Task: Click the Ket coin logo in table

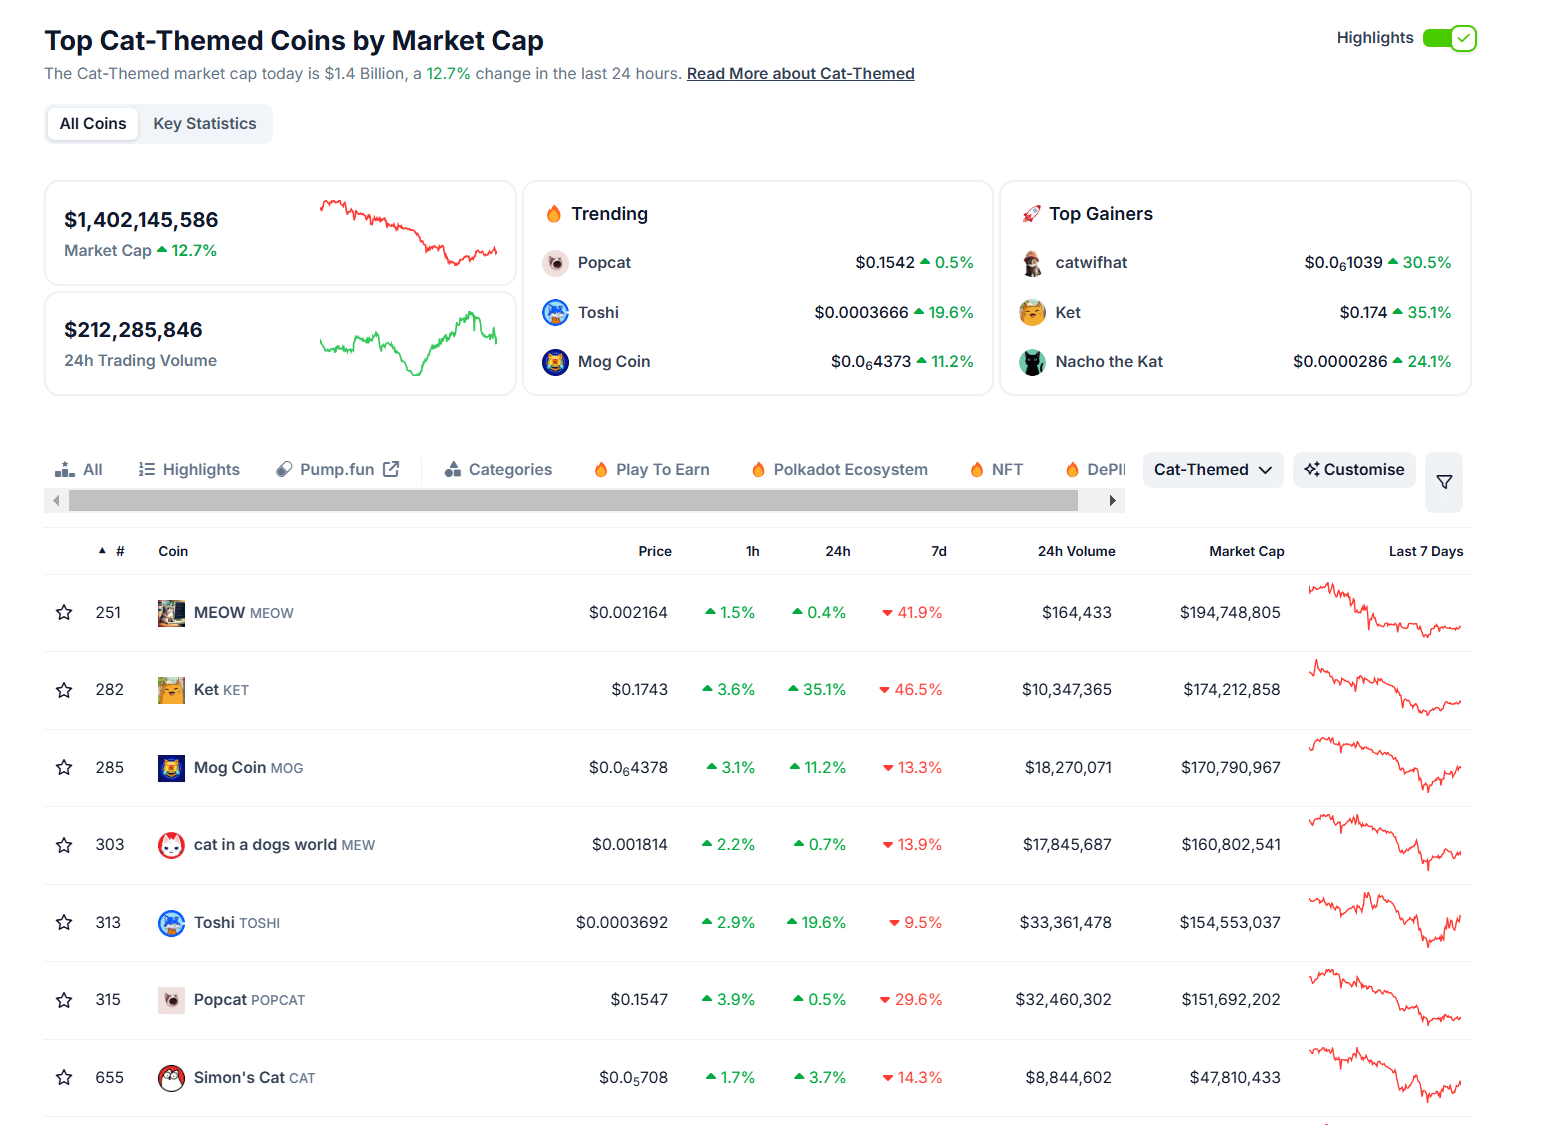Action: click(171, 690)
